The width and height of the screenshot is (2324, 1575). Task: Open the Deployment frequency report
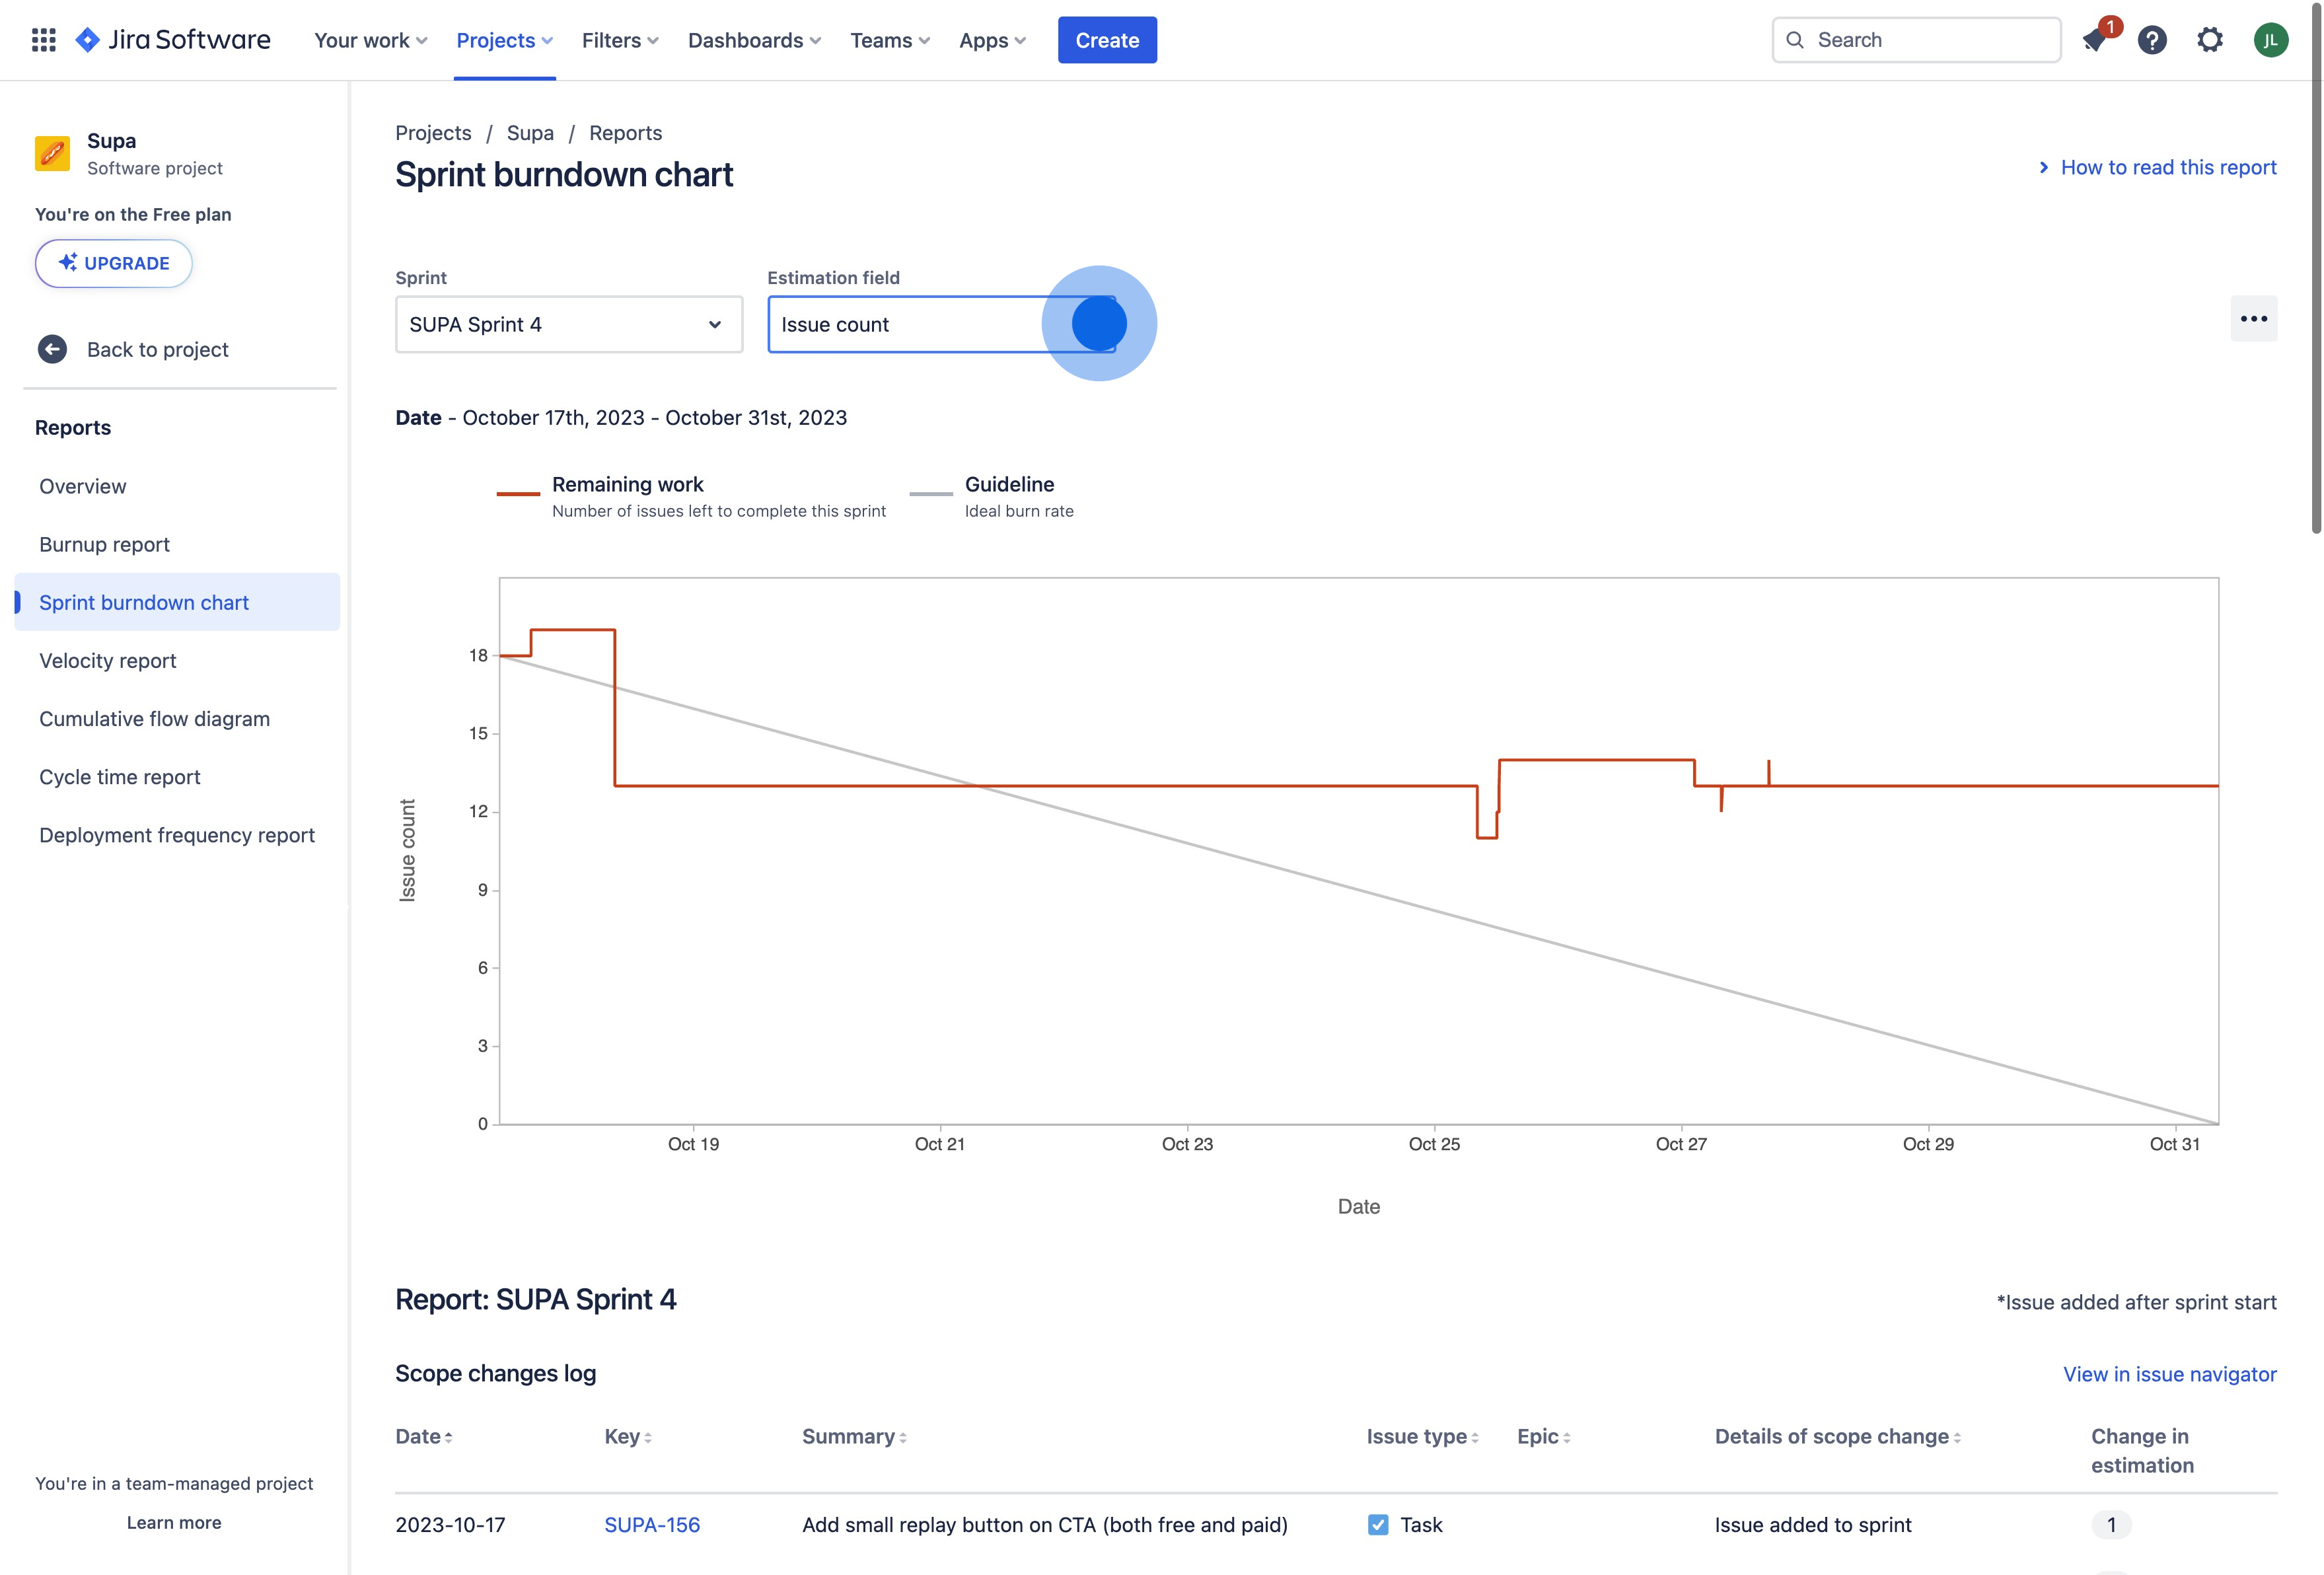(176, 834)
